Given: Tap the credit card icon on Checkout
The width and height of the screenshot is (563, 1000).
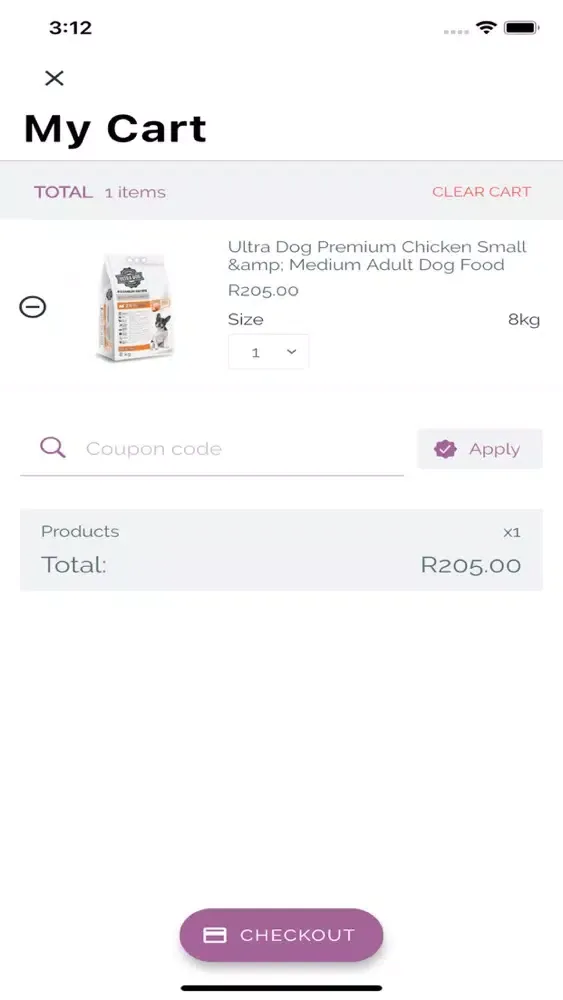Looking at the screenshot, I should coord(215,935).
